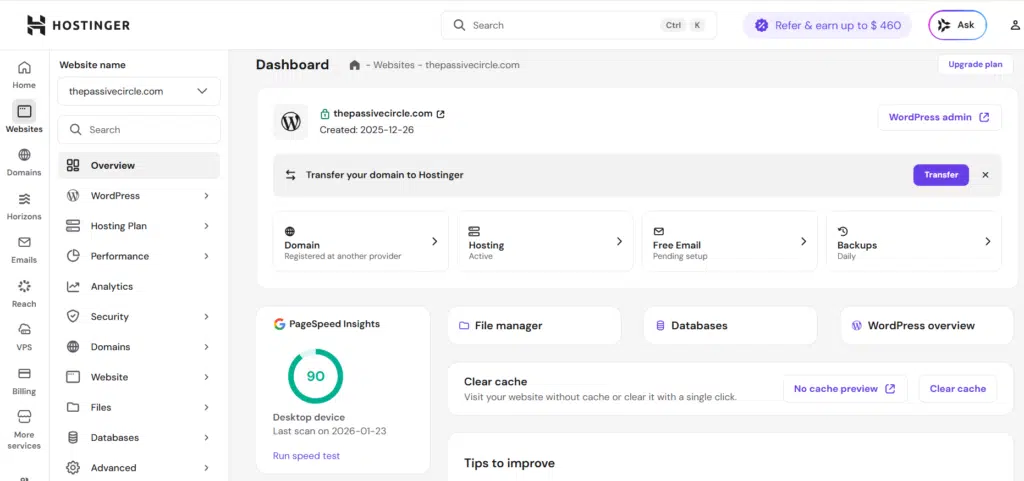
Task: Click the Hostinger logo
Action: tap(78, 25)
